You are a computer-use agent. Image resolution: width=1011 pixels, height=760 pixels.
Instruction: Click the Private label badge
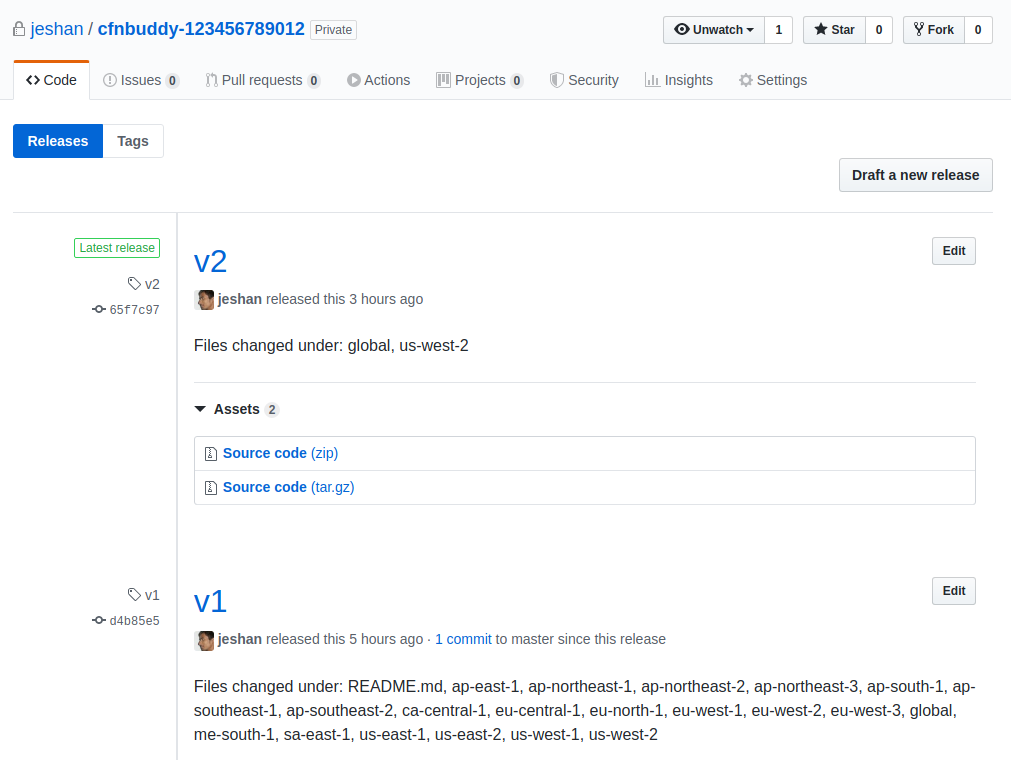point(333,30)
